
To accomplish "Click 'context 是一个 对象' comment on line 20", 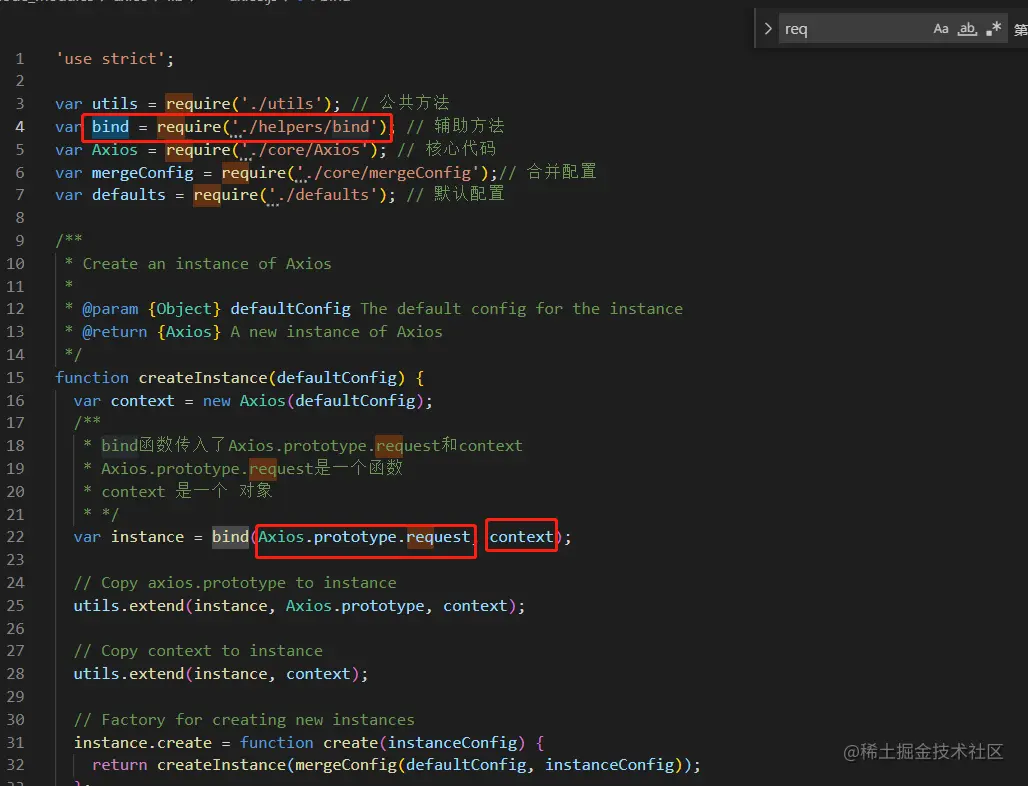I will pos(186,491).
